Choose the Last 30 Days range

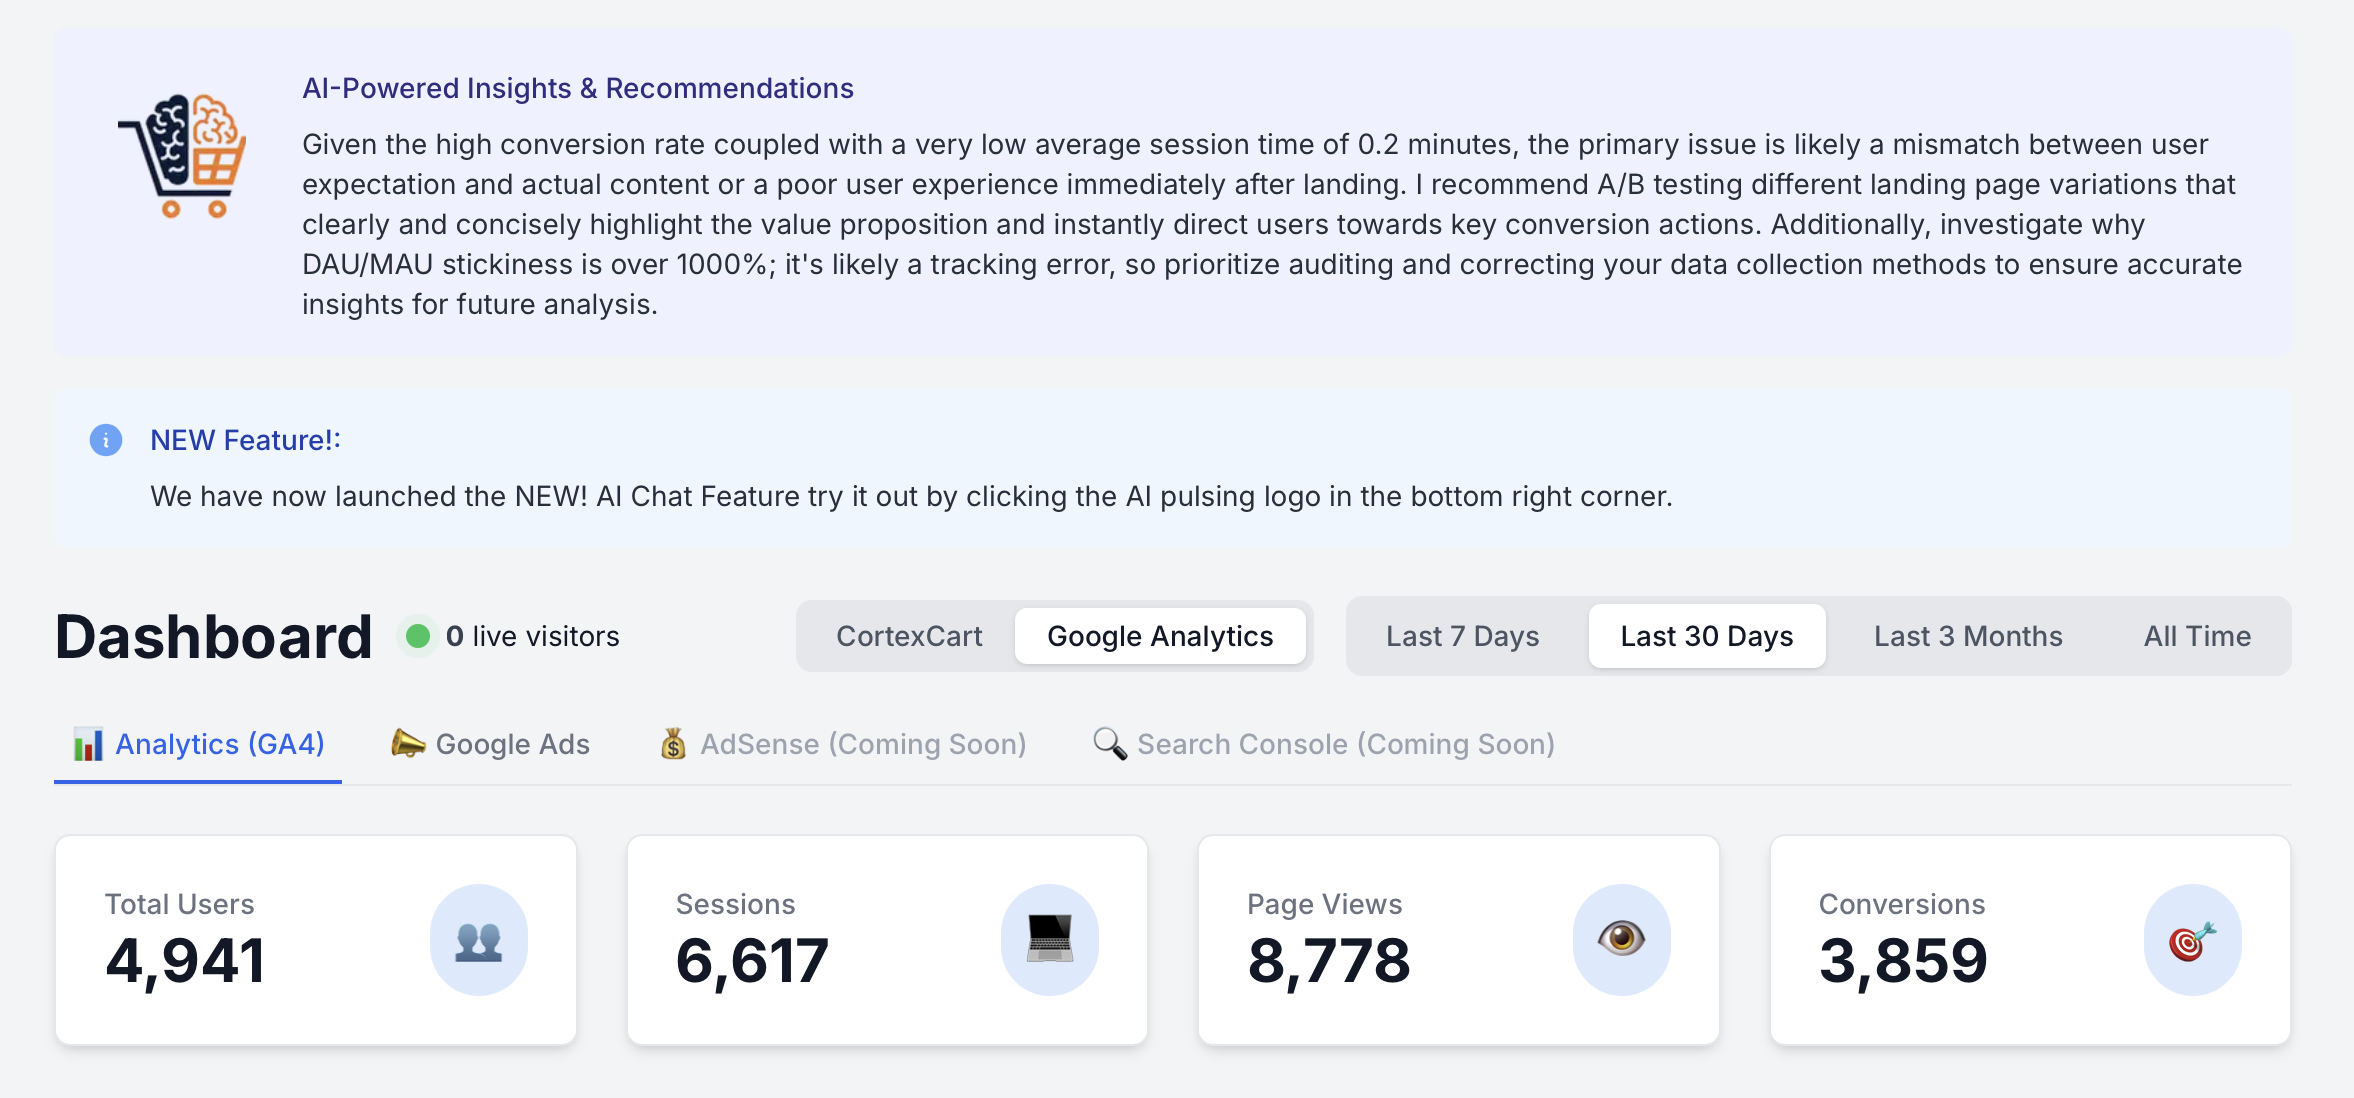[1706, 636]
